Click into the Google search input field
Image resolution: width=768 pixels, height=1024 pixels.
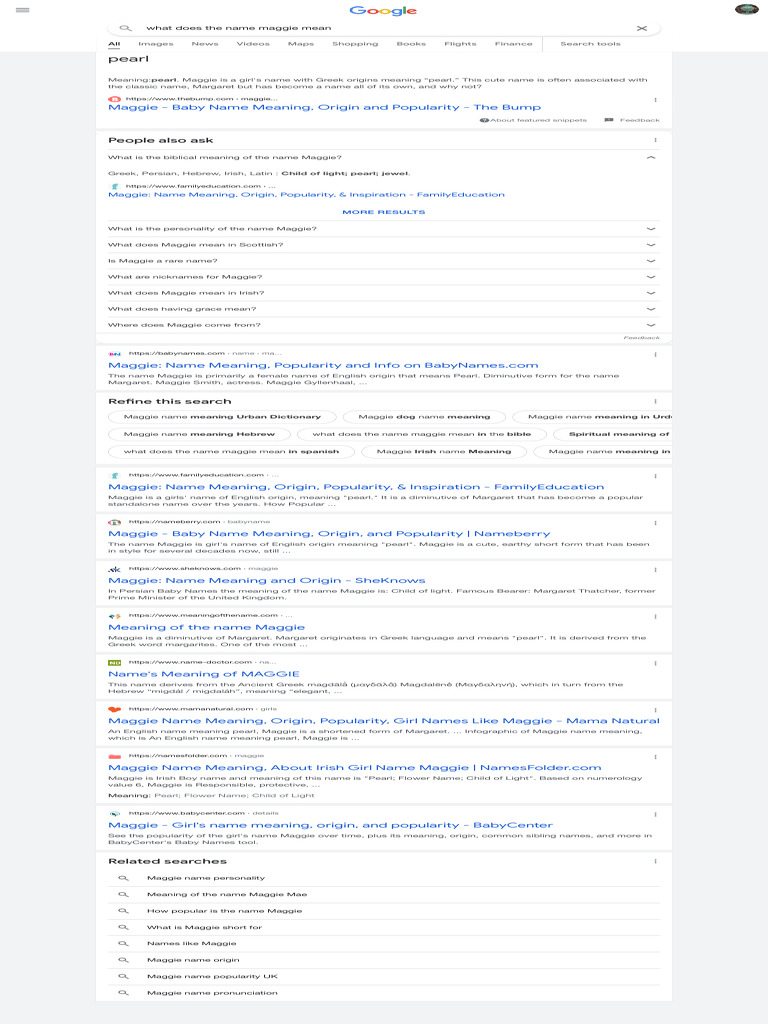[x=385, y=28]
